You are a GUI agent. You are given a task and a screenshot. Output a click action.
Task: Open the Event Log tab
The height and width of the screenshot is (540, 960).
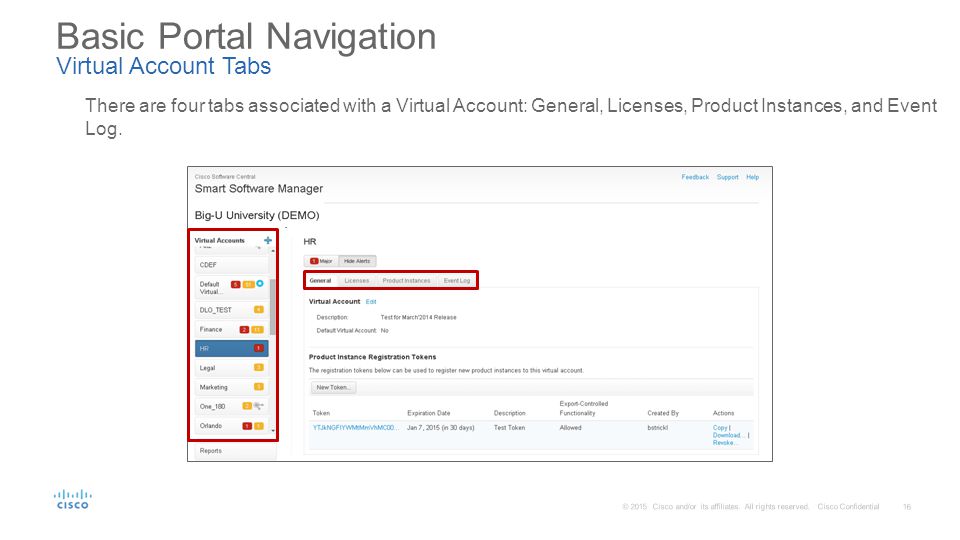coord(457,280)
